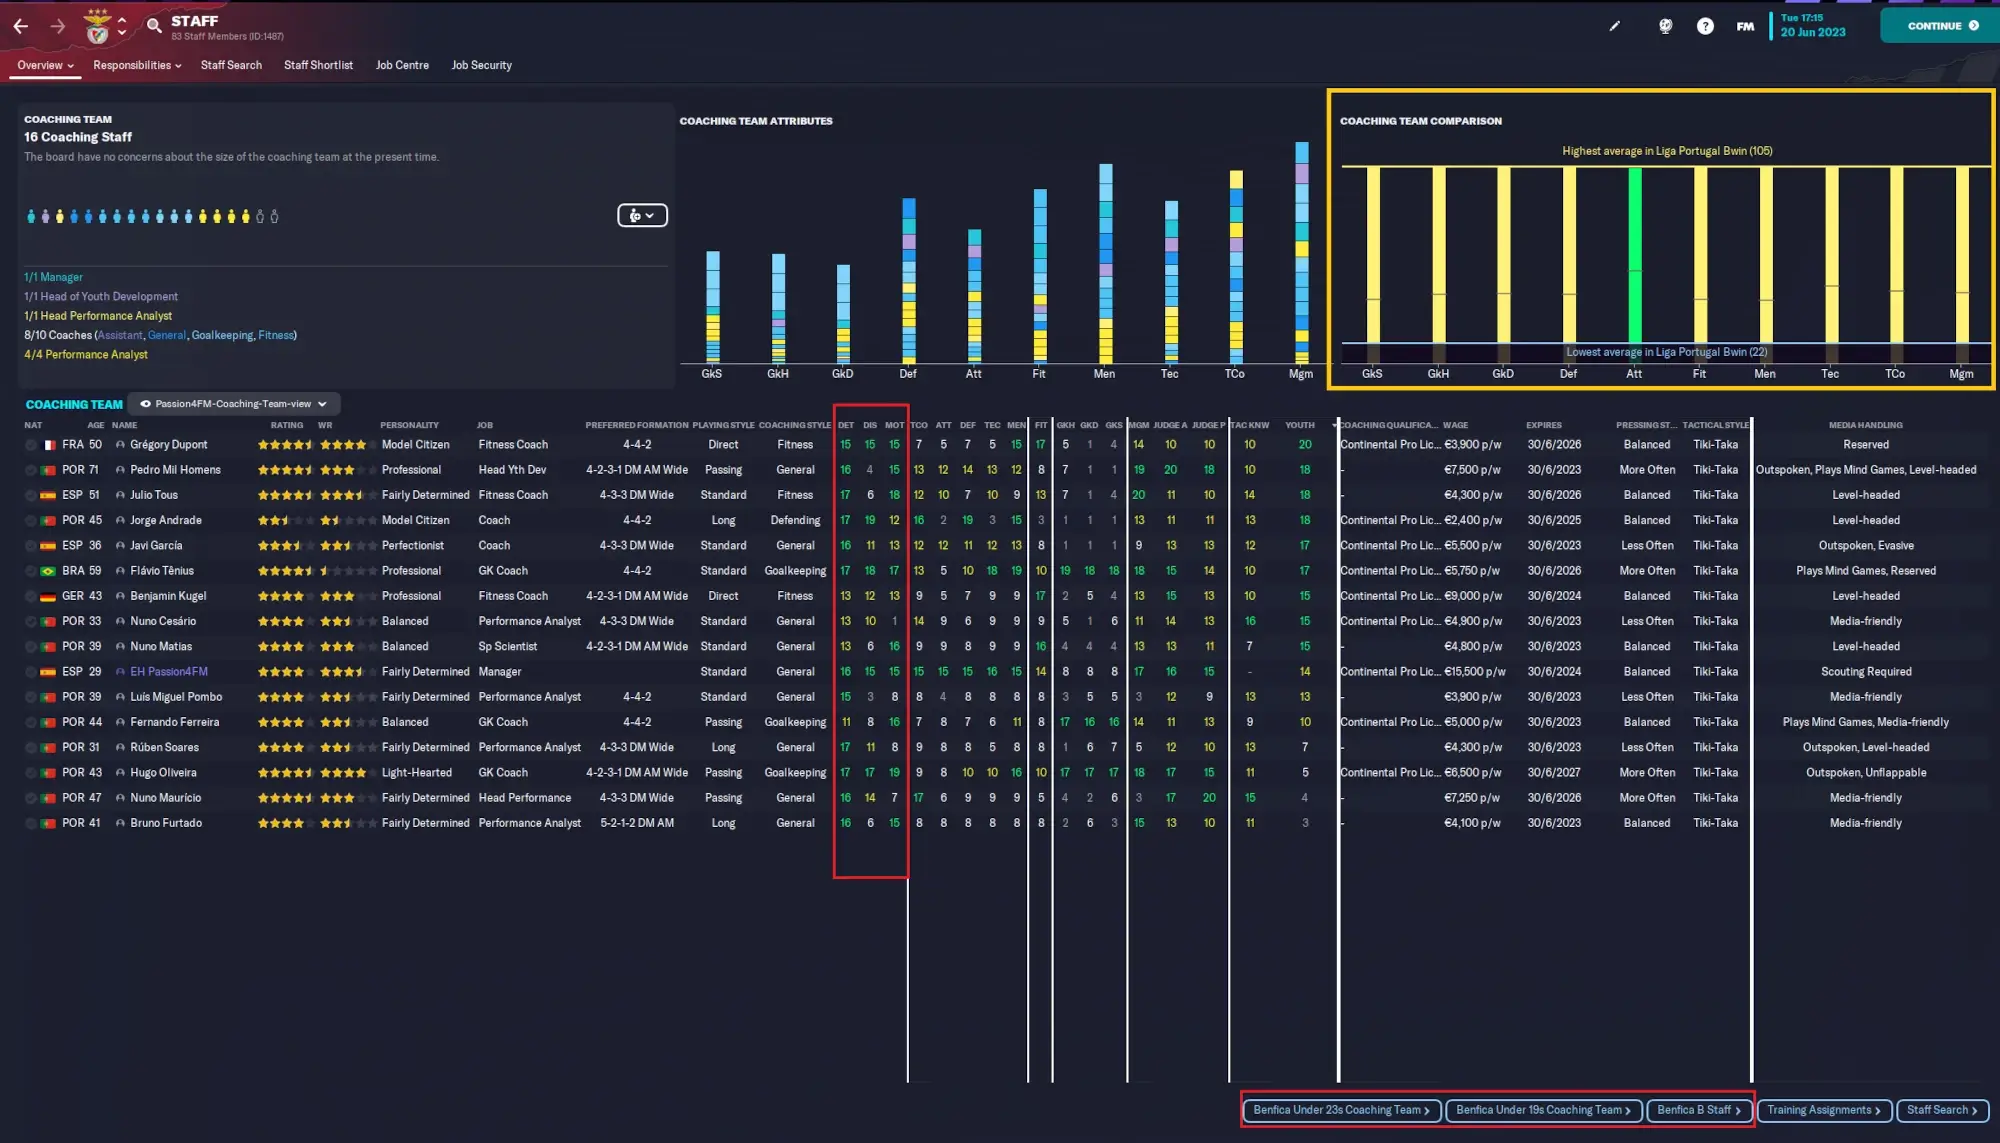
Task: Sort by the Job column header
Action: 484,425
